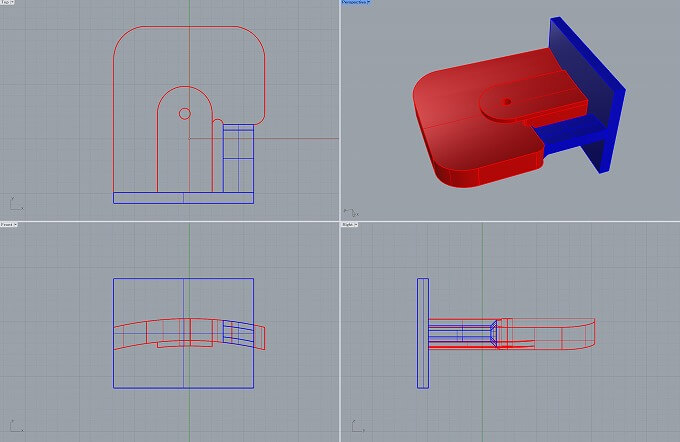Click the Top viewport title label
This screenshot has height=442, width=680.
click(5, 3)
